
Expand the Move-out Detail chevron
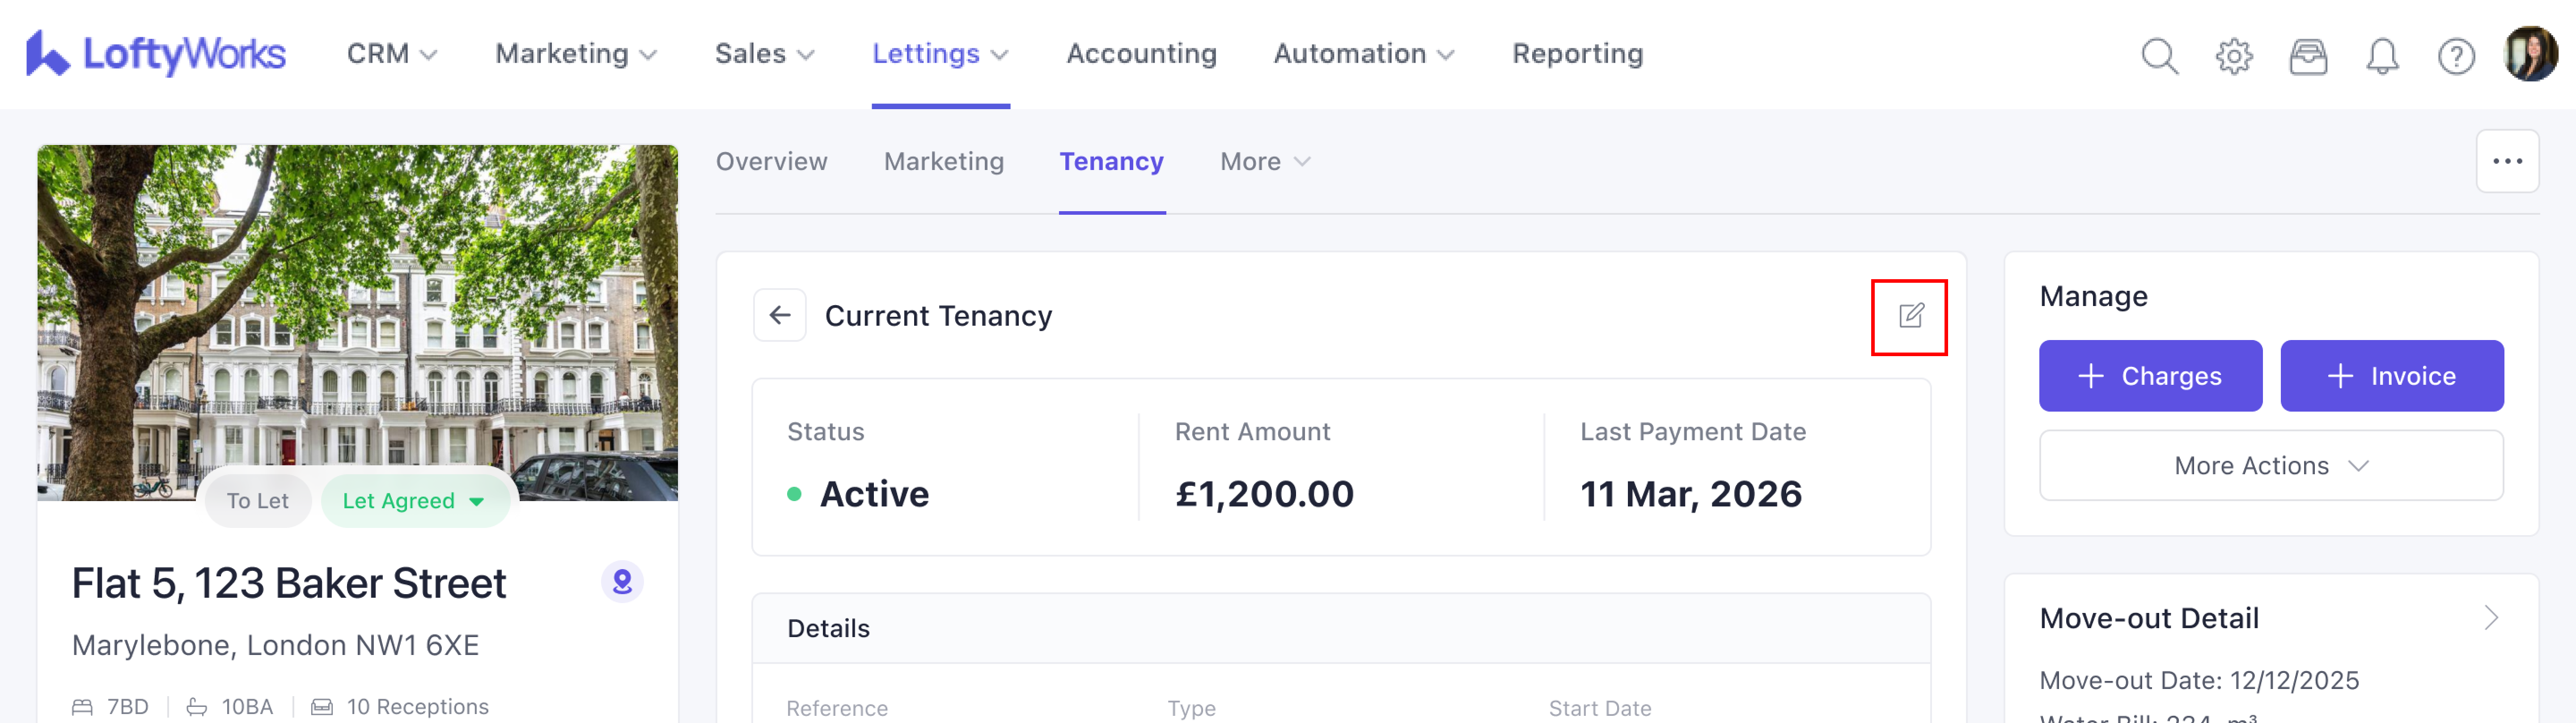pyautogui.click(x=2490, y=618)
